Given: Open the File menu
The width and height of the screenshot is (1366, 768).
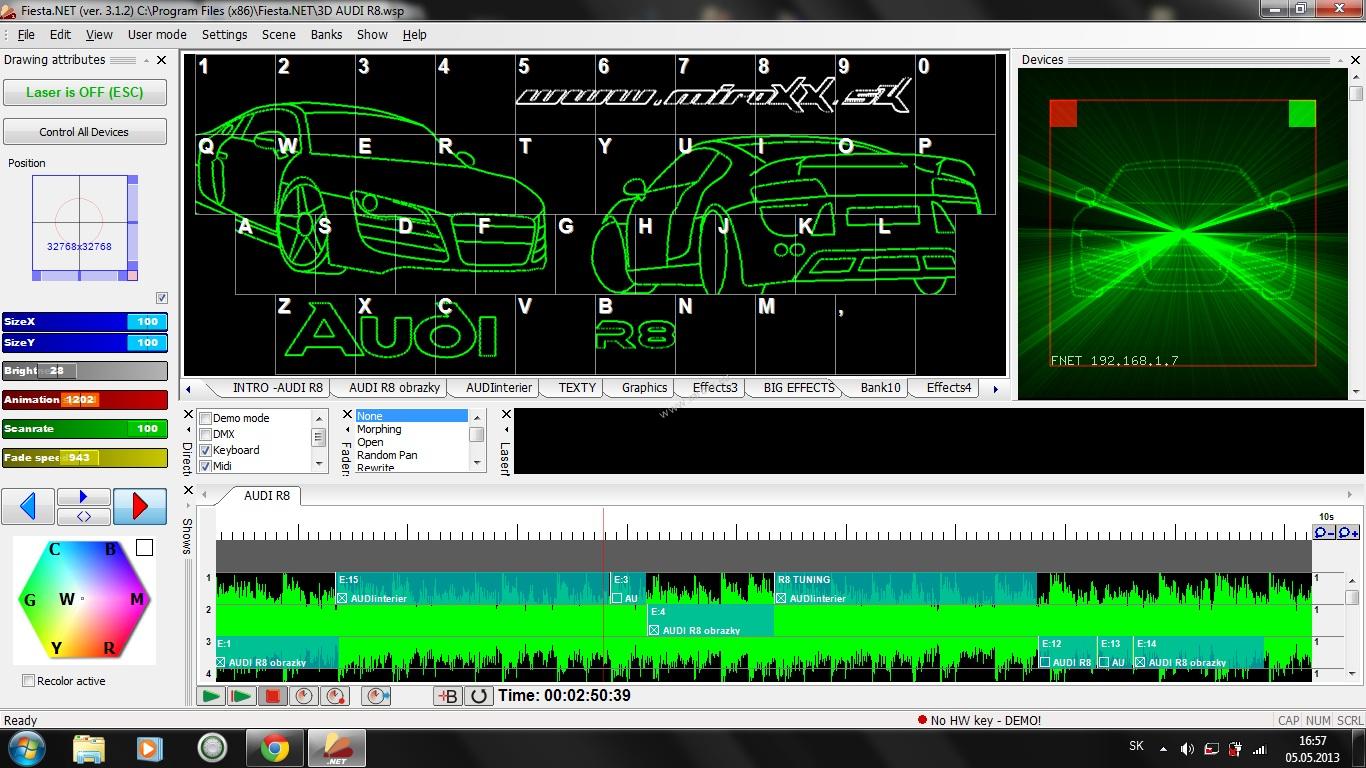Looking at the screenshot, I should pos(26,34).
